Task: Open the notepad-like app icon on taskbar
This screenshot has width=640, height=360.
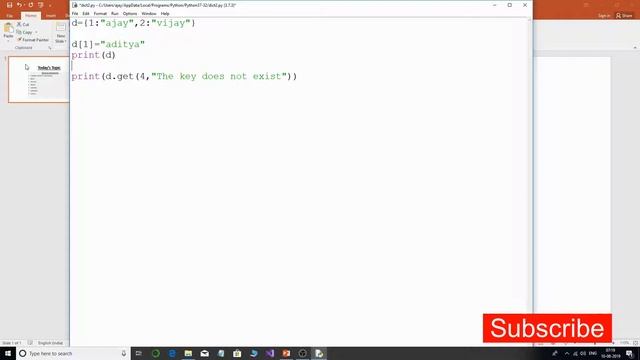Action: coord(221,353)
